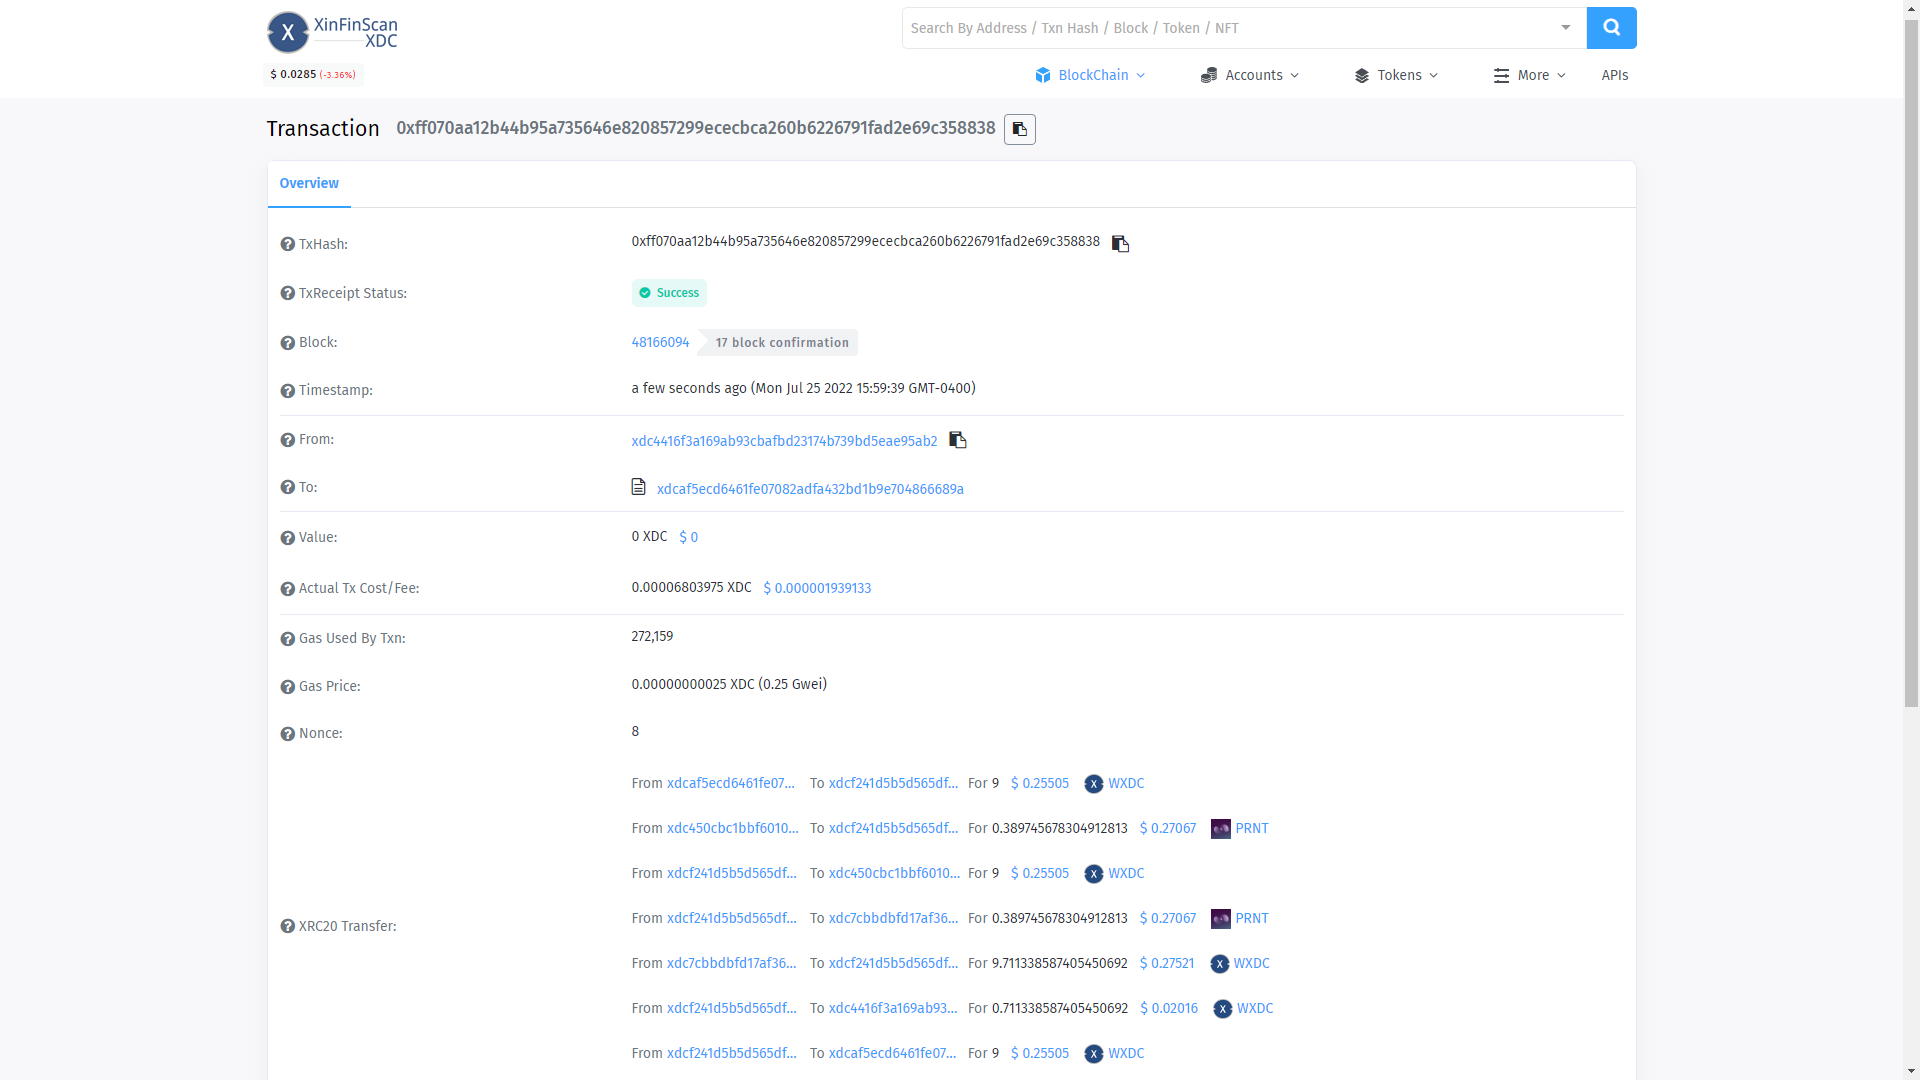This screenshot has width=1920, height=1080.
Task: Select the Overview tab
Action: pyautogui.click(x=309, y=184)
